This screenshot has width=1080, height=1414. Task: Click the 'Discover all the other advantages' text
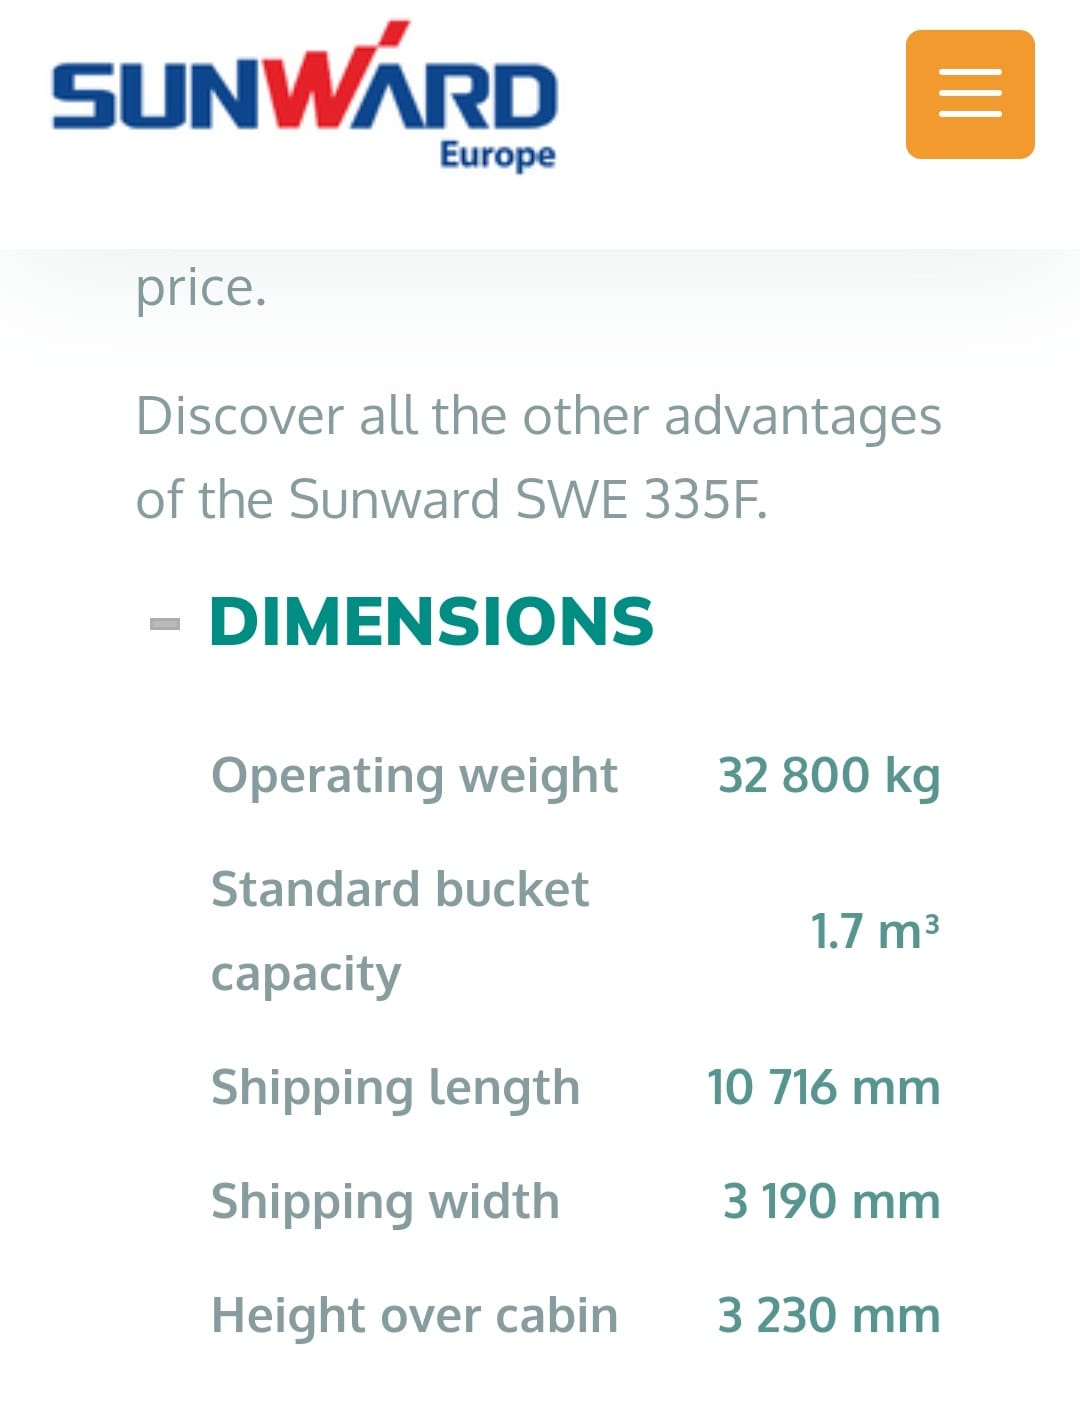coord(538,416)
